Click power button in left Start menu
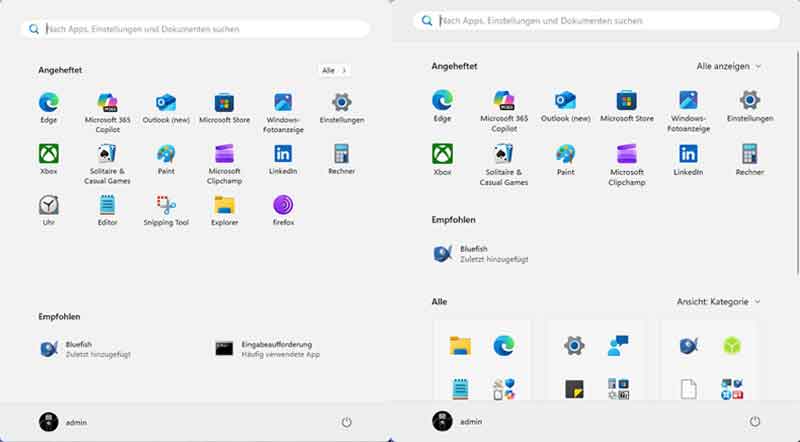This screenshot has width=800, height=442. (346, 422)
